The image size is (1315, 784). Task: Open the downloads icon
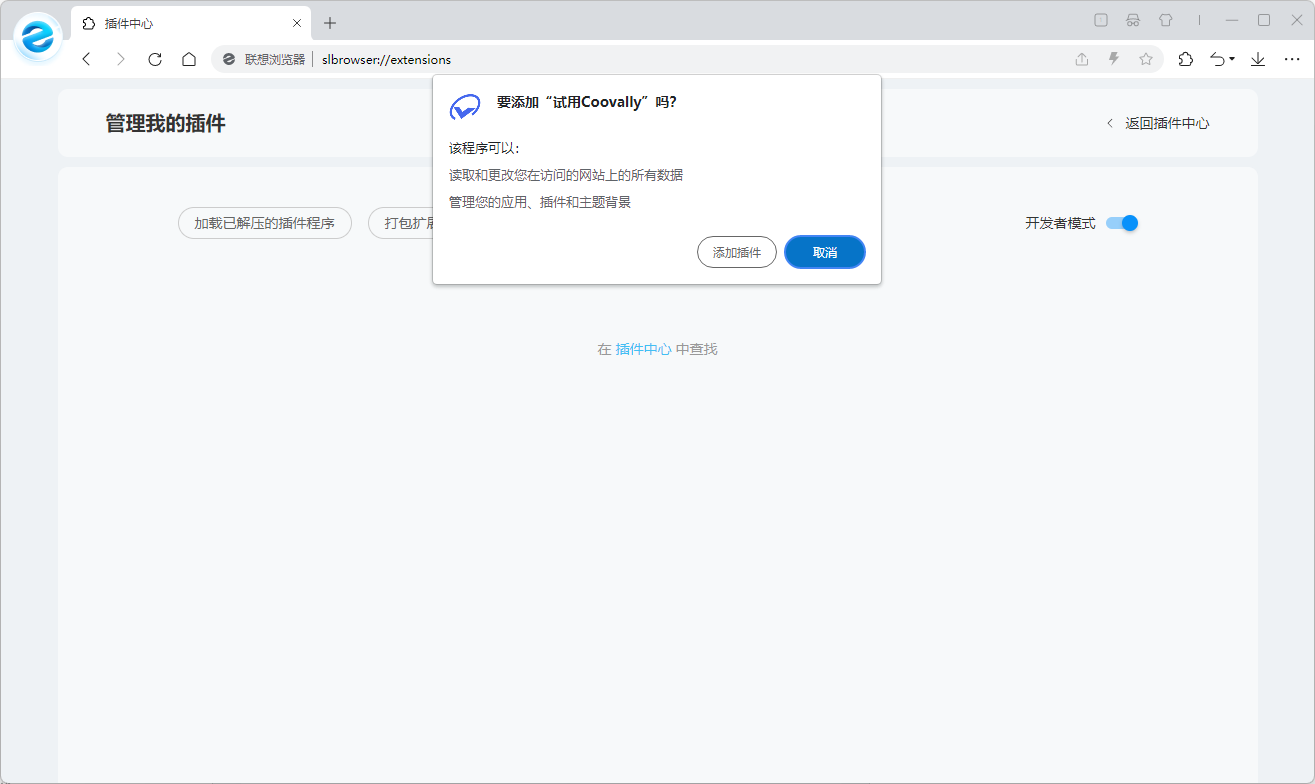1258,59
